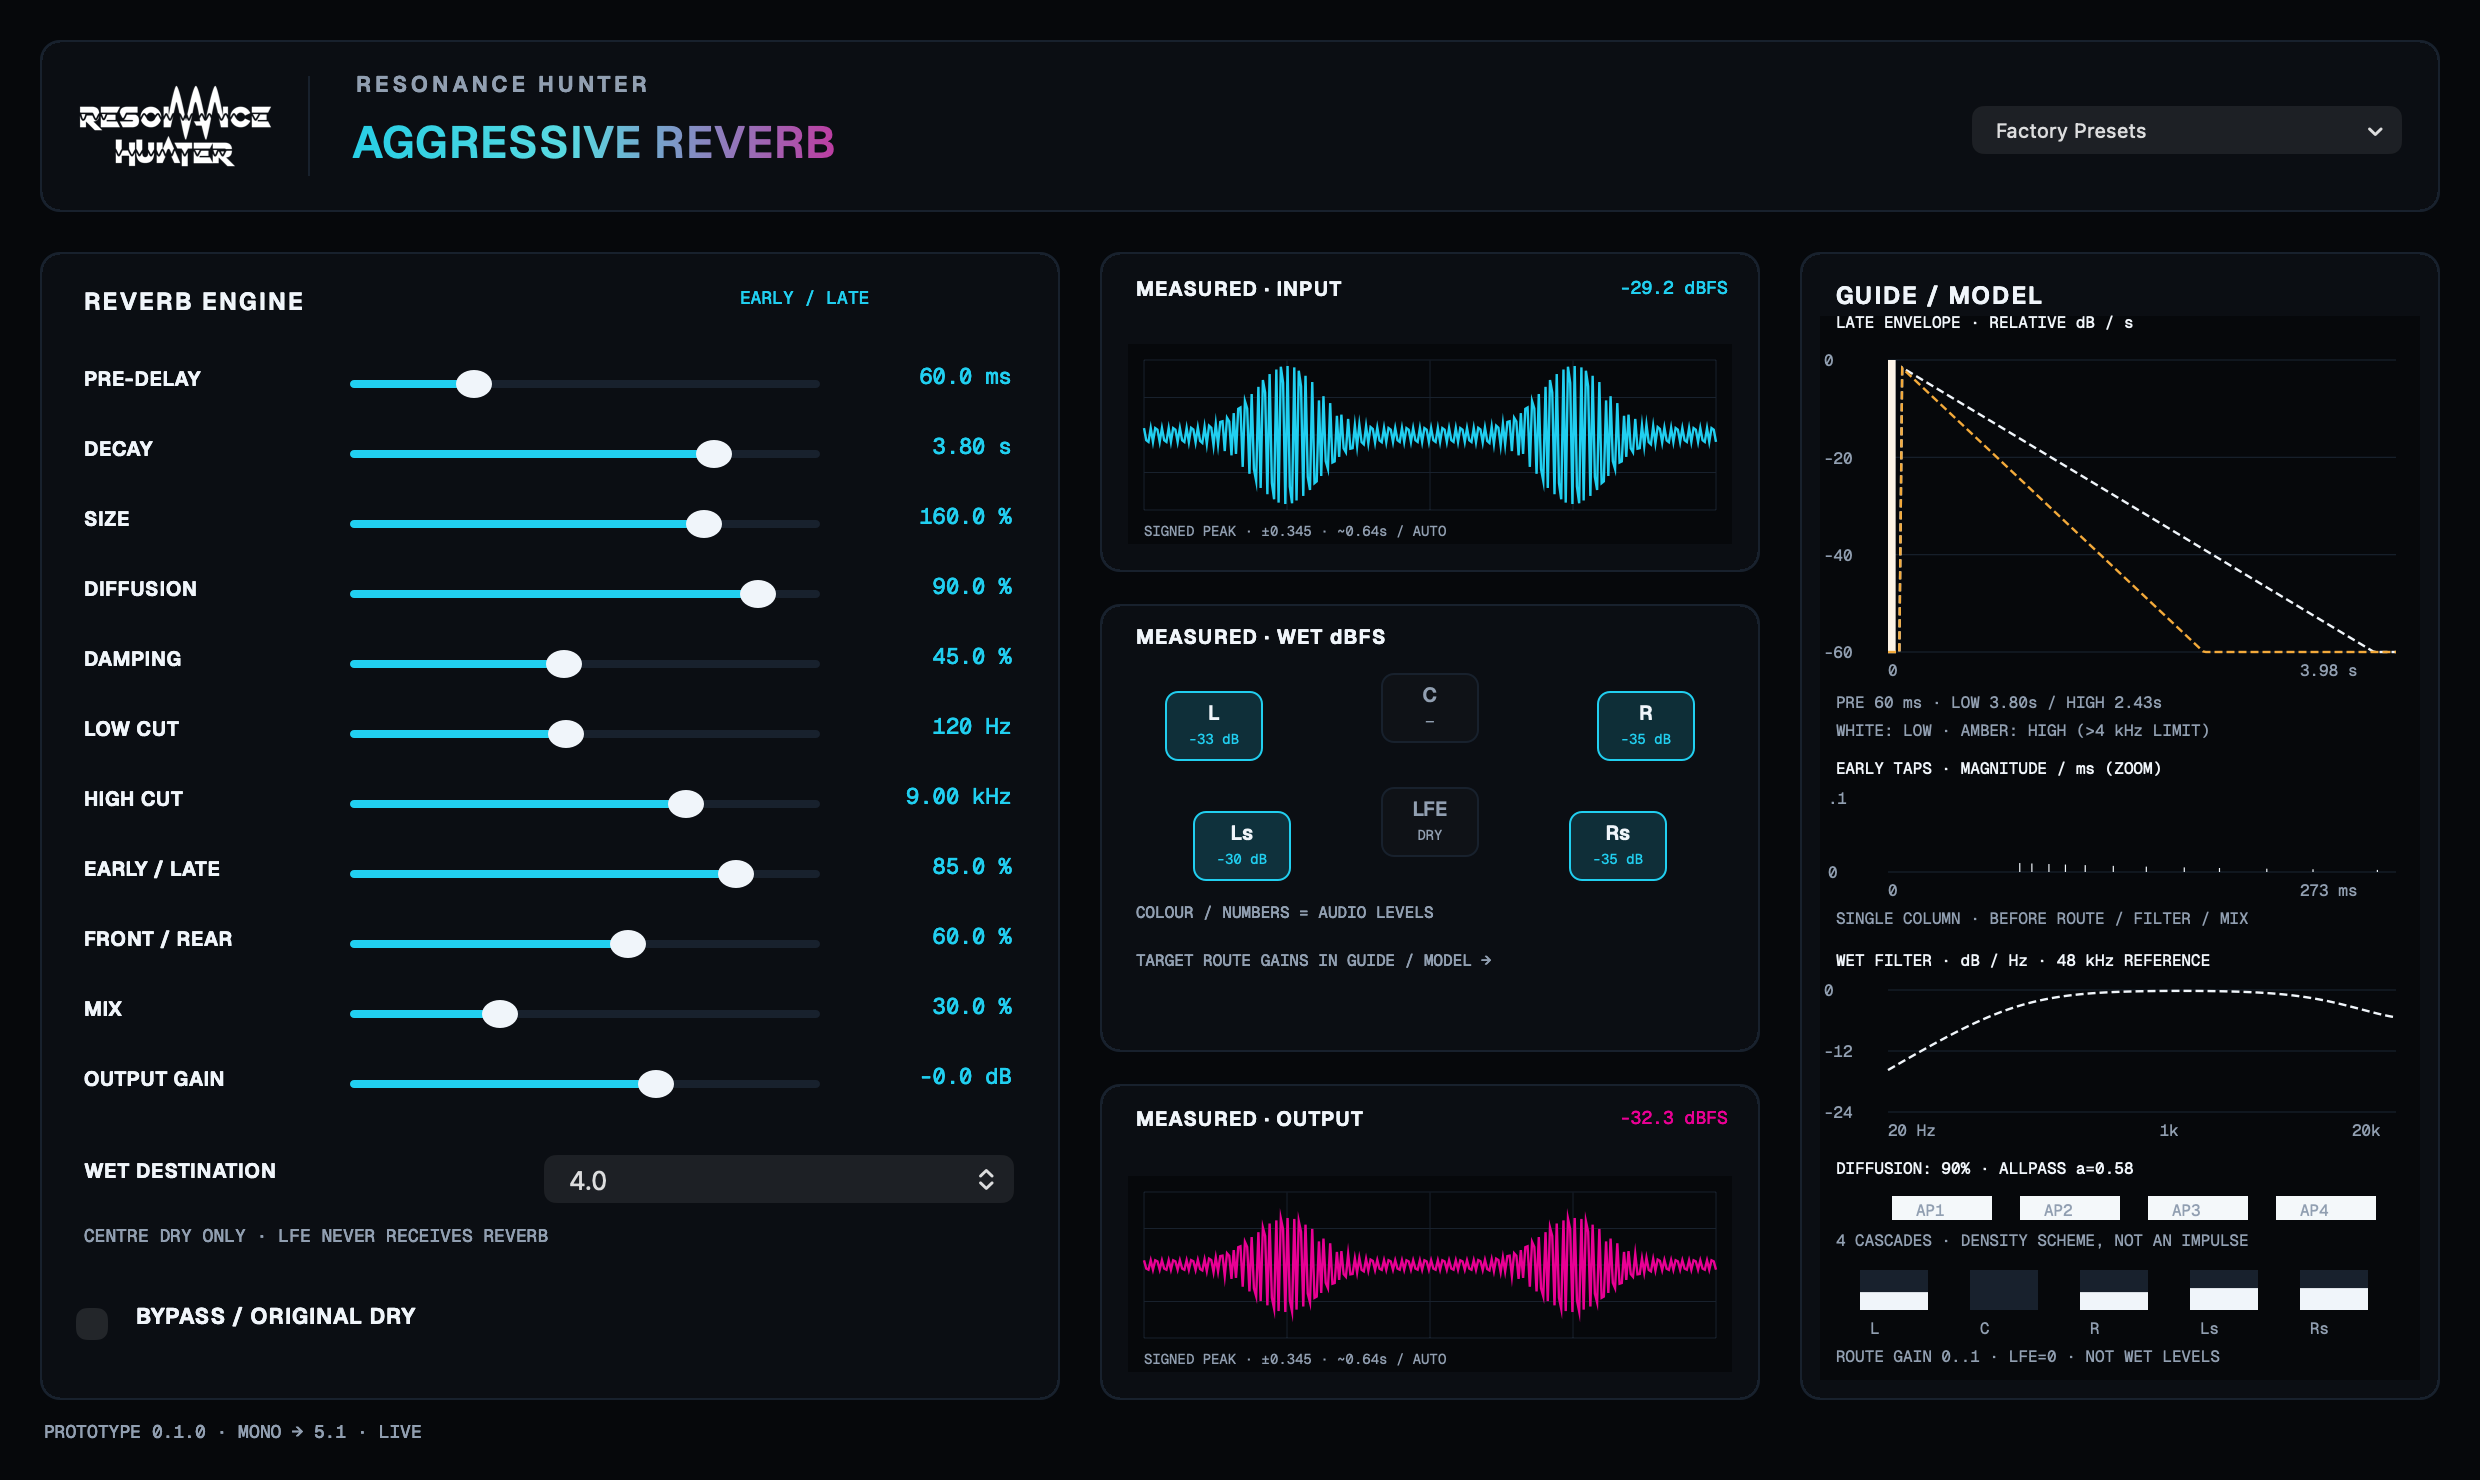Click the Mix slider handle
The height and width of the screenshot is (1480, 2480).
pos(500,1014)
